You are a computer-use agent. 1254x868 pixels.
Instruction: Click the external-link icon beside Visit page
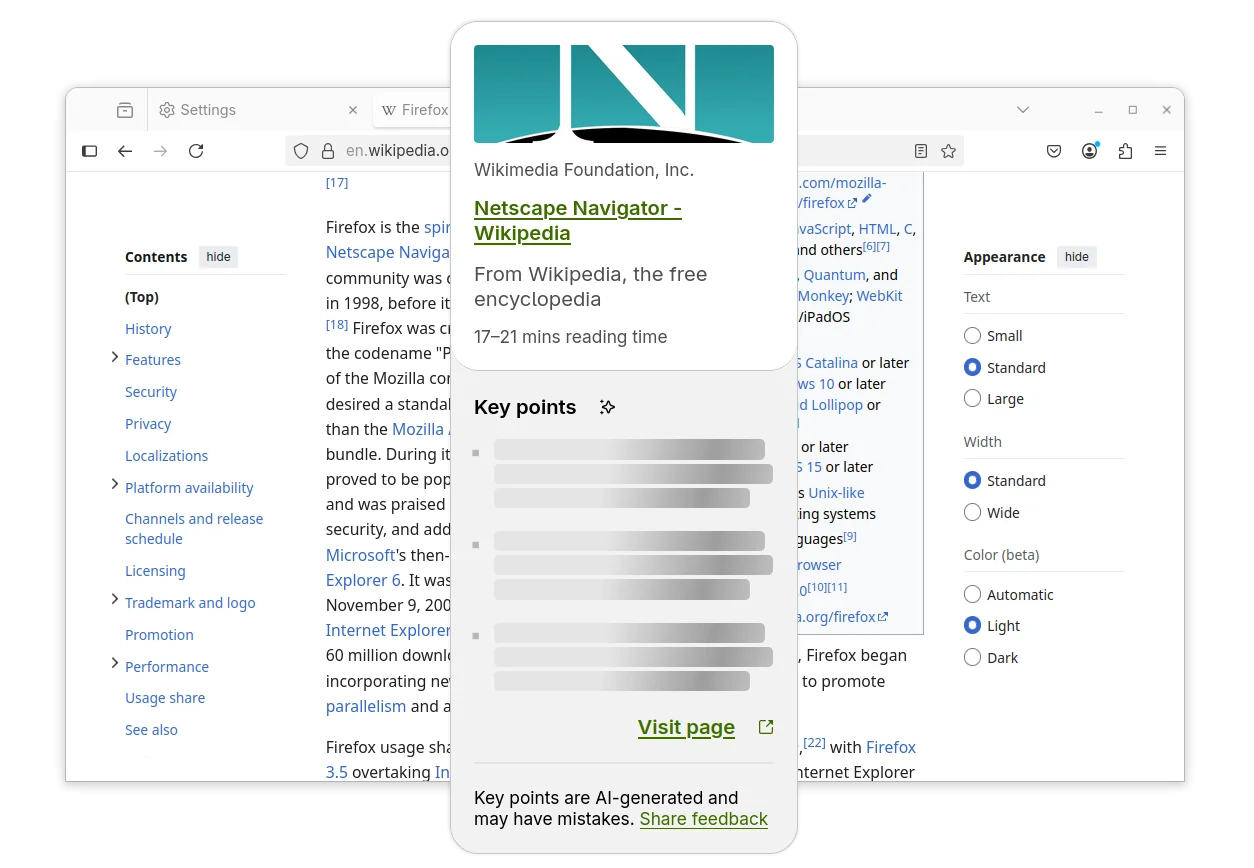coord(766,727)
